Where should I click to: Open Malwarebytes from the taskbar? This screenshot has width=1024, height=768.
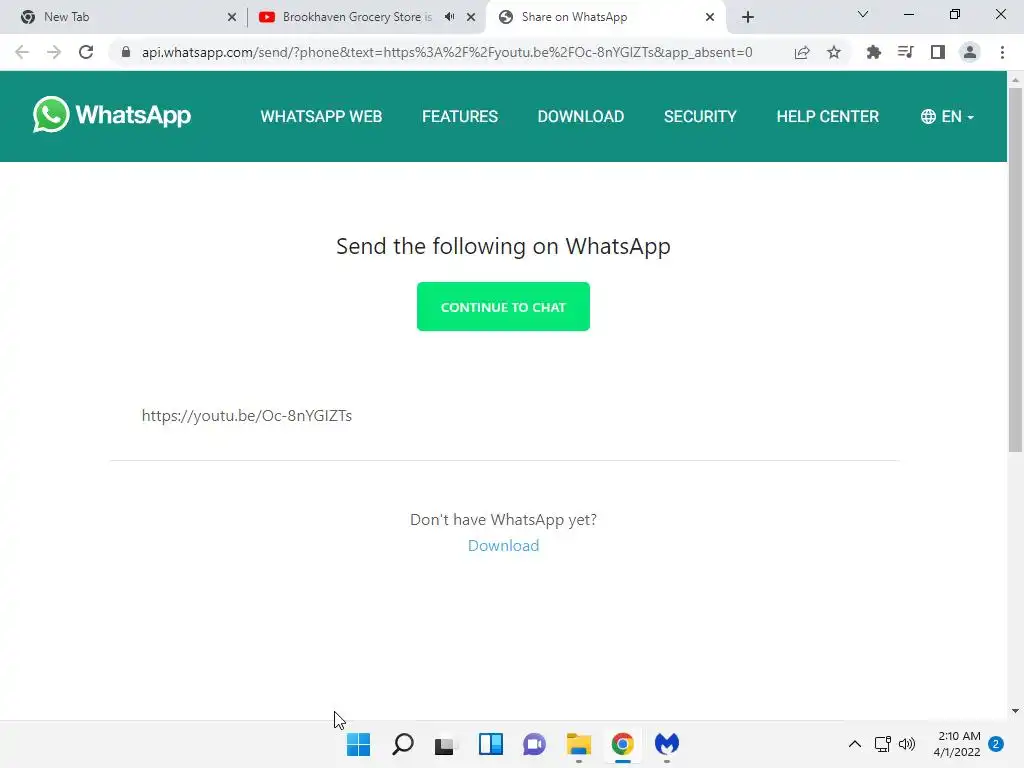click(667, 743)
